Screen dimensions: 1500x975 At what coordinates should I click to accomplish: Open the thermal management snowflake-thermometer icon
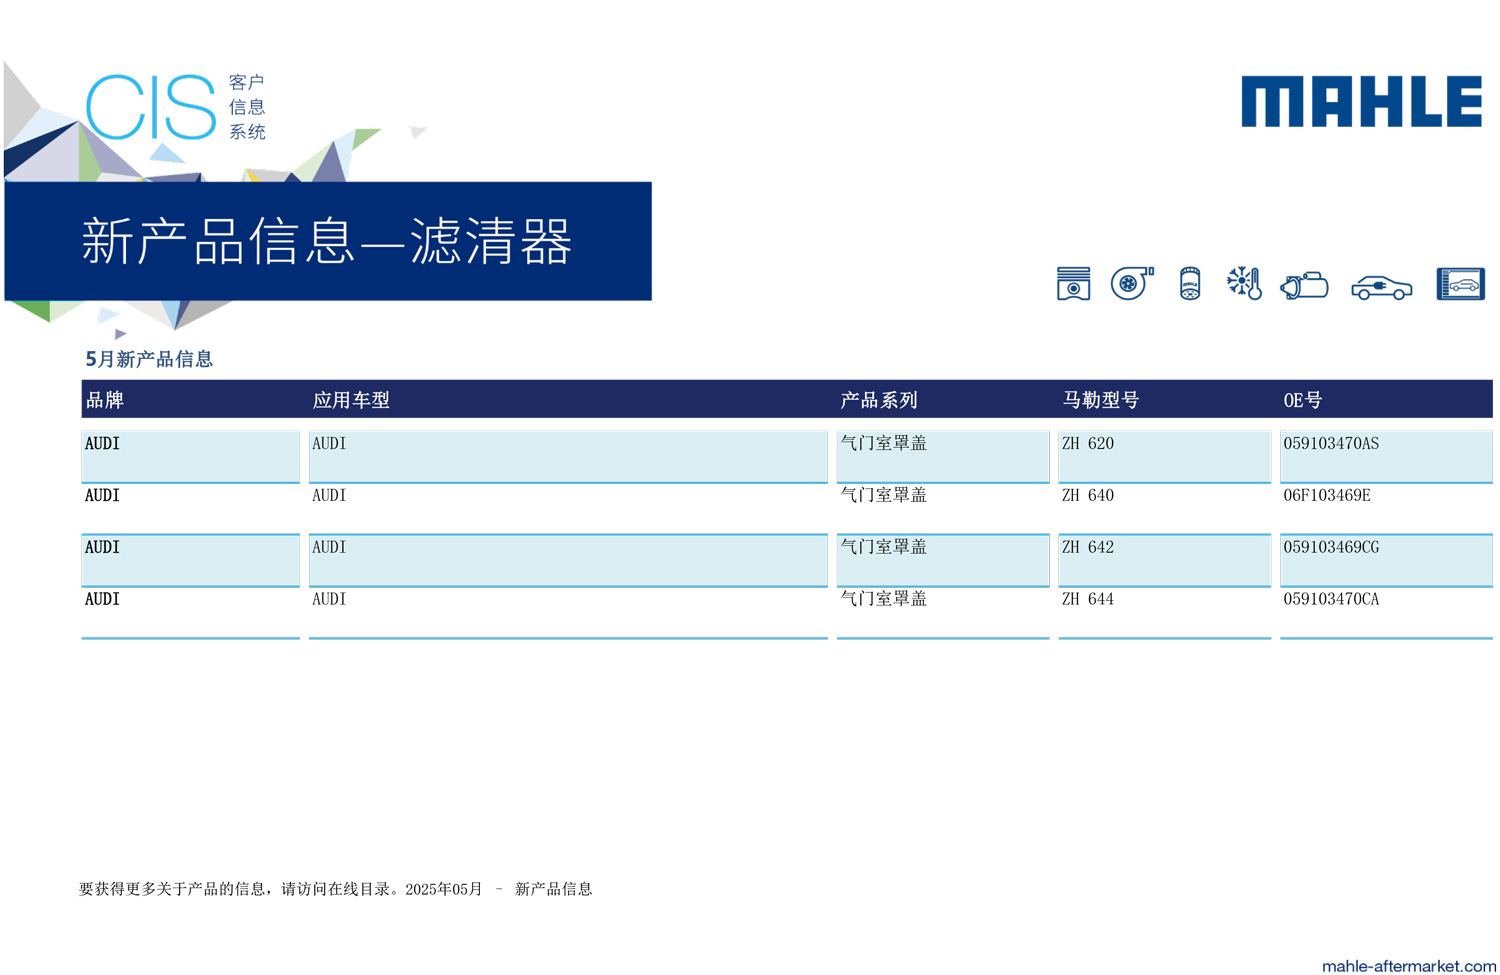click(1244, 284)
